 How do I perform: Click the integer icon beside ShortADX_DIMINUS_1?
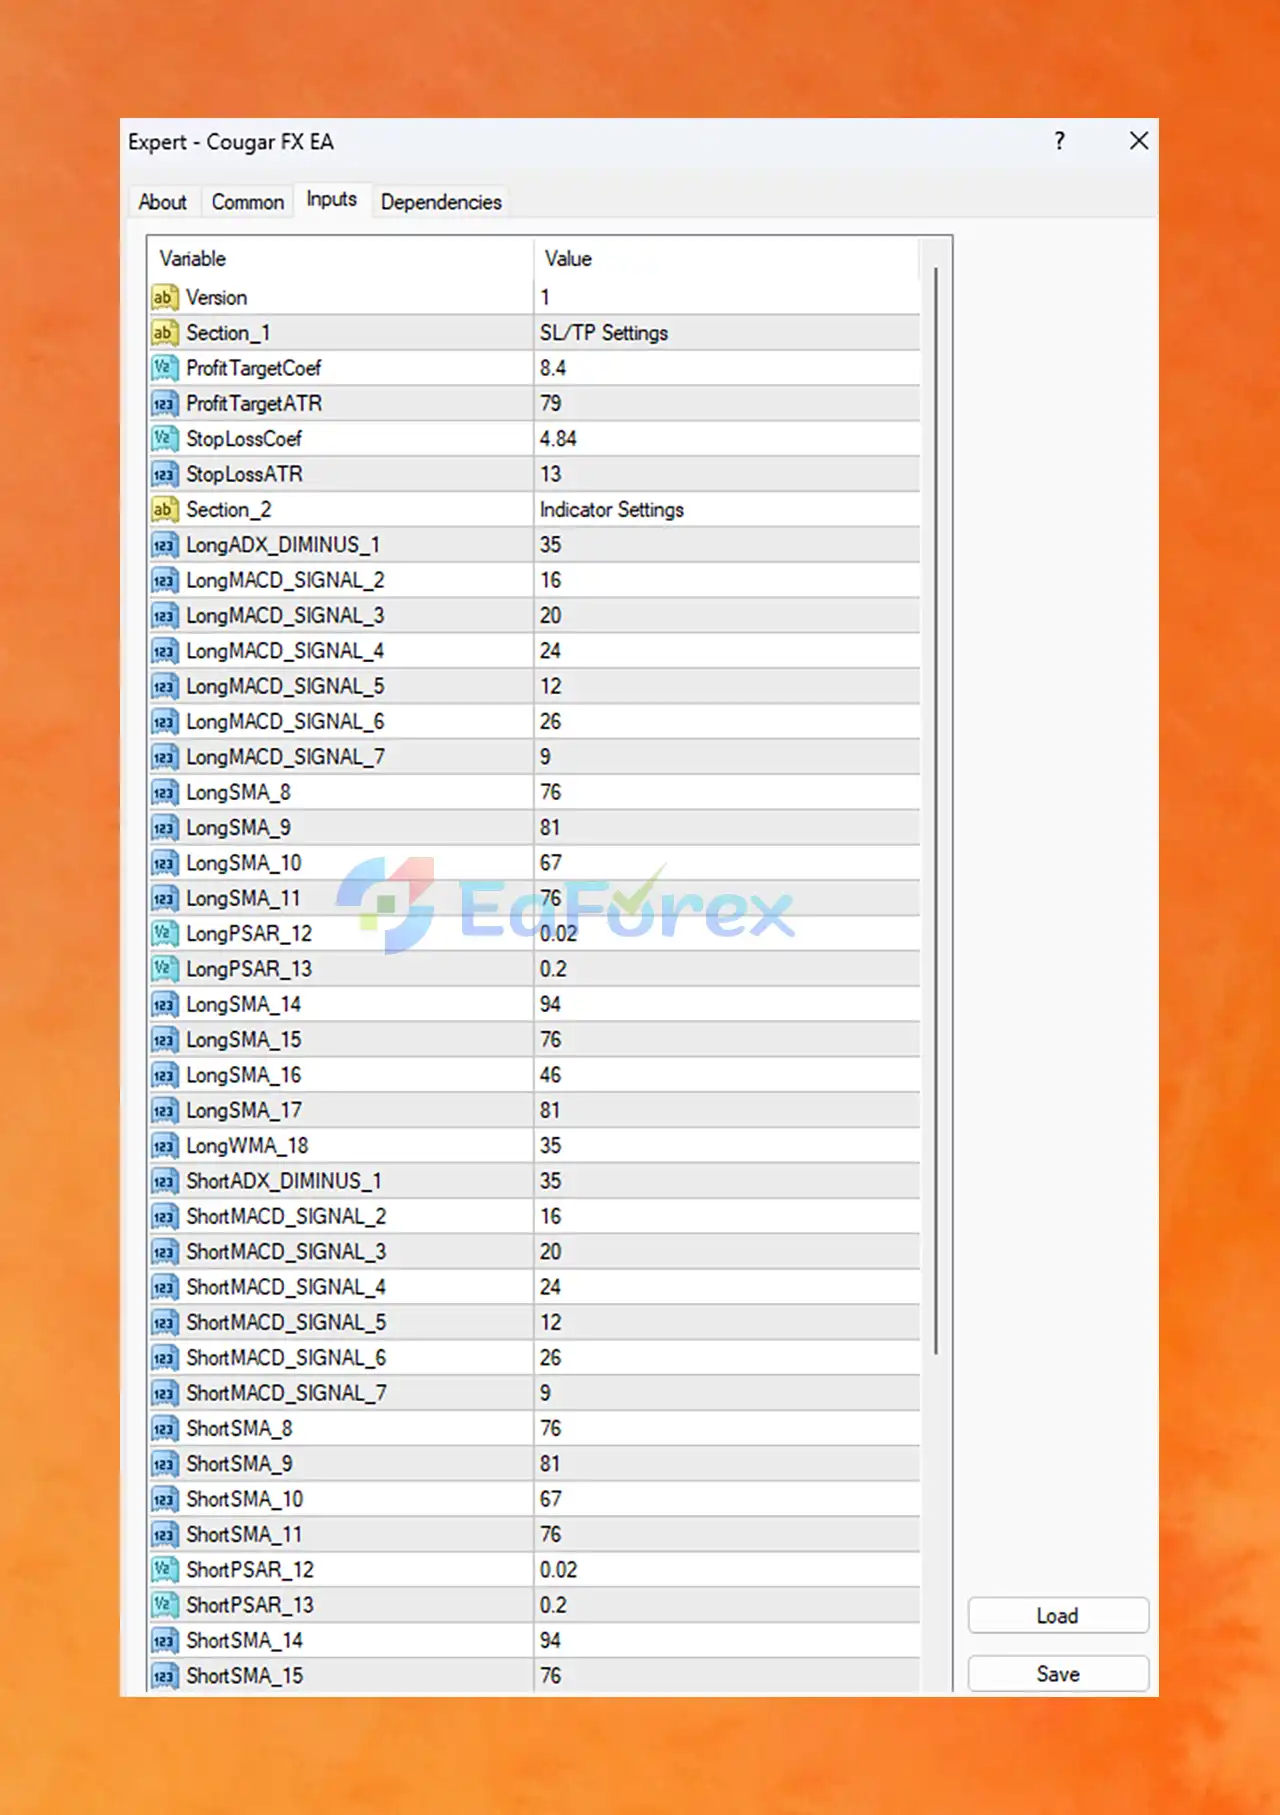pyautogui.click(x=164, y=1181)
